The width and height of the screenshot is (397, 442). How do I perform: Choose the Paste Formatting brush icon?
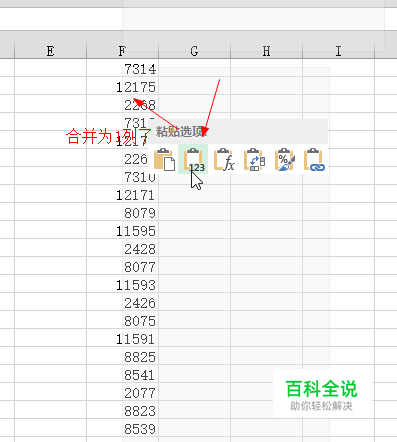click(284, 159)
